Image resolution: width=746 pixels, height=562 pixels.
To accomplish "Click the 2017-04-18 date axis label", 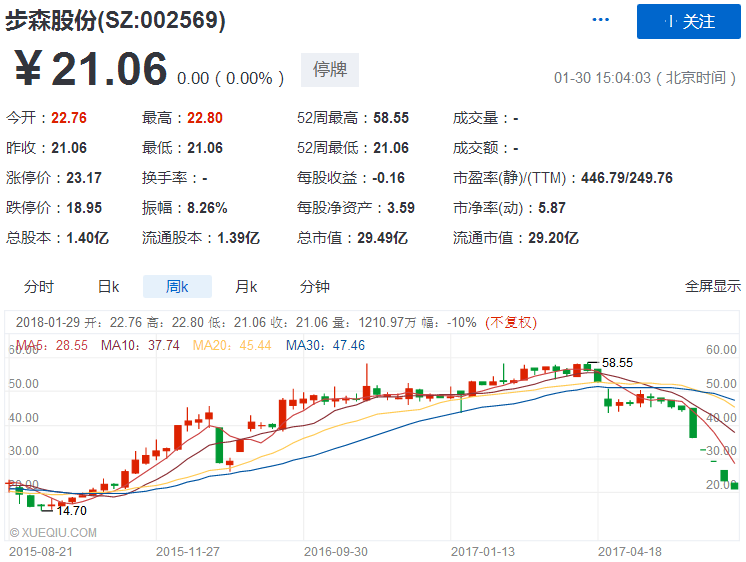I will pos(630,552).
